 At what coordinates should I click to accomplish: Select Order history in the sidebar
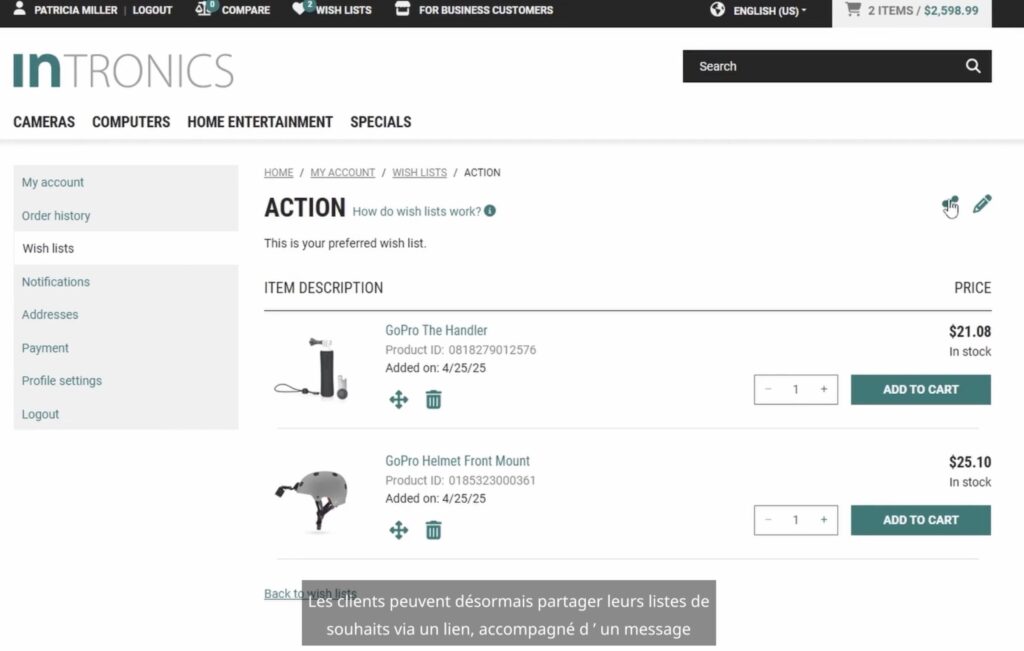(x=56, y=215)
